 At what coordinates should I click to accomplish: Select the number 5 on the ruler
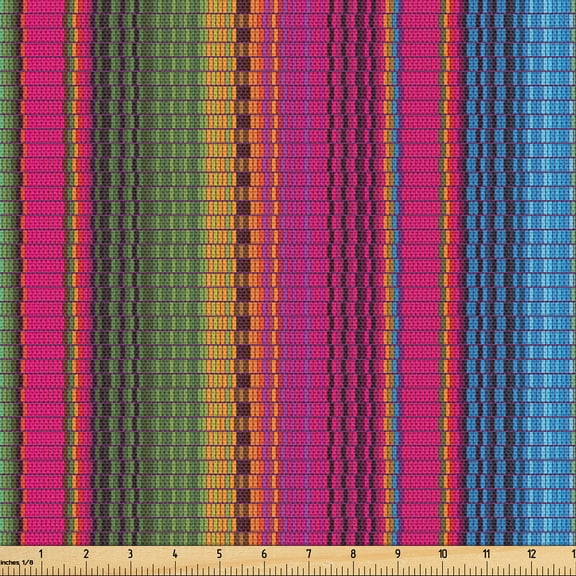coord(219,554)
